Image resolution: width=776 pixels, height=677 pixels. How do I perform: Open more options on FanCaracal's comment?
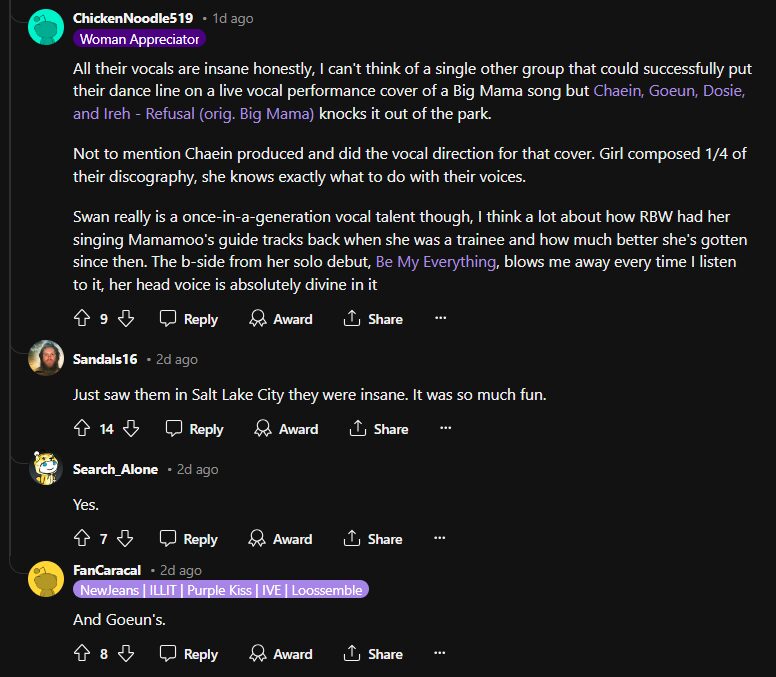tap(440, 654)
